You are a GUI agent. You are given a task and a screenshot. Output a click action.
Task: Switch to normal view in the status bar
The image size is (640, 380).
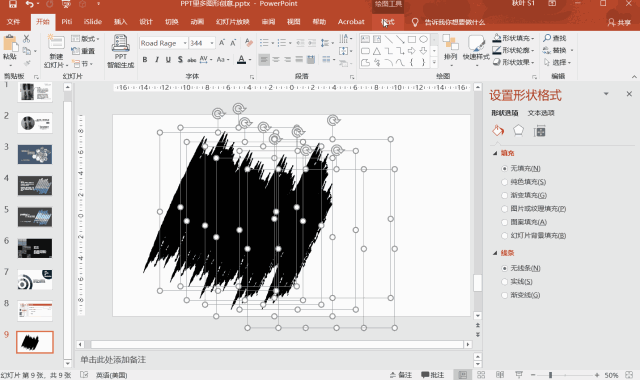pyautogui.click(x=462, y=375)
